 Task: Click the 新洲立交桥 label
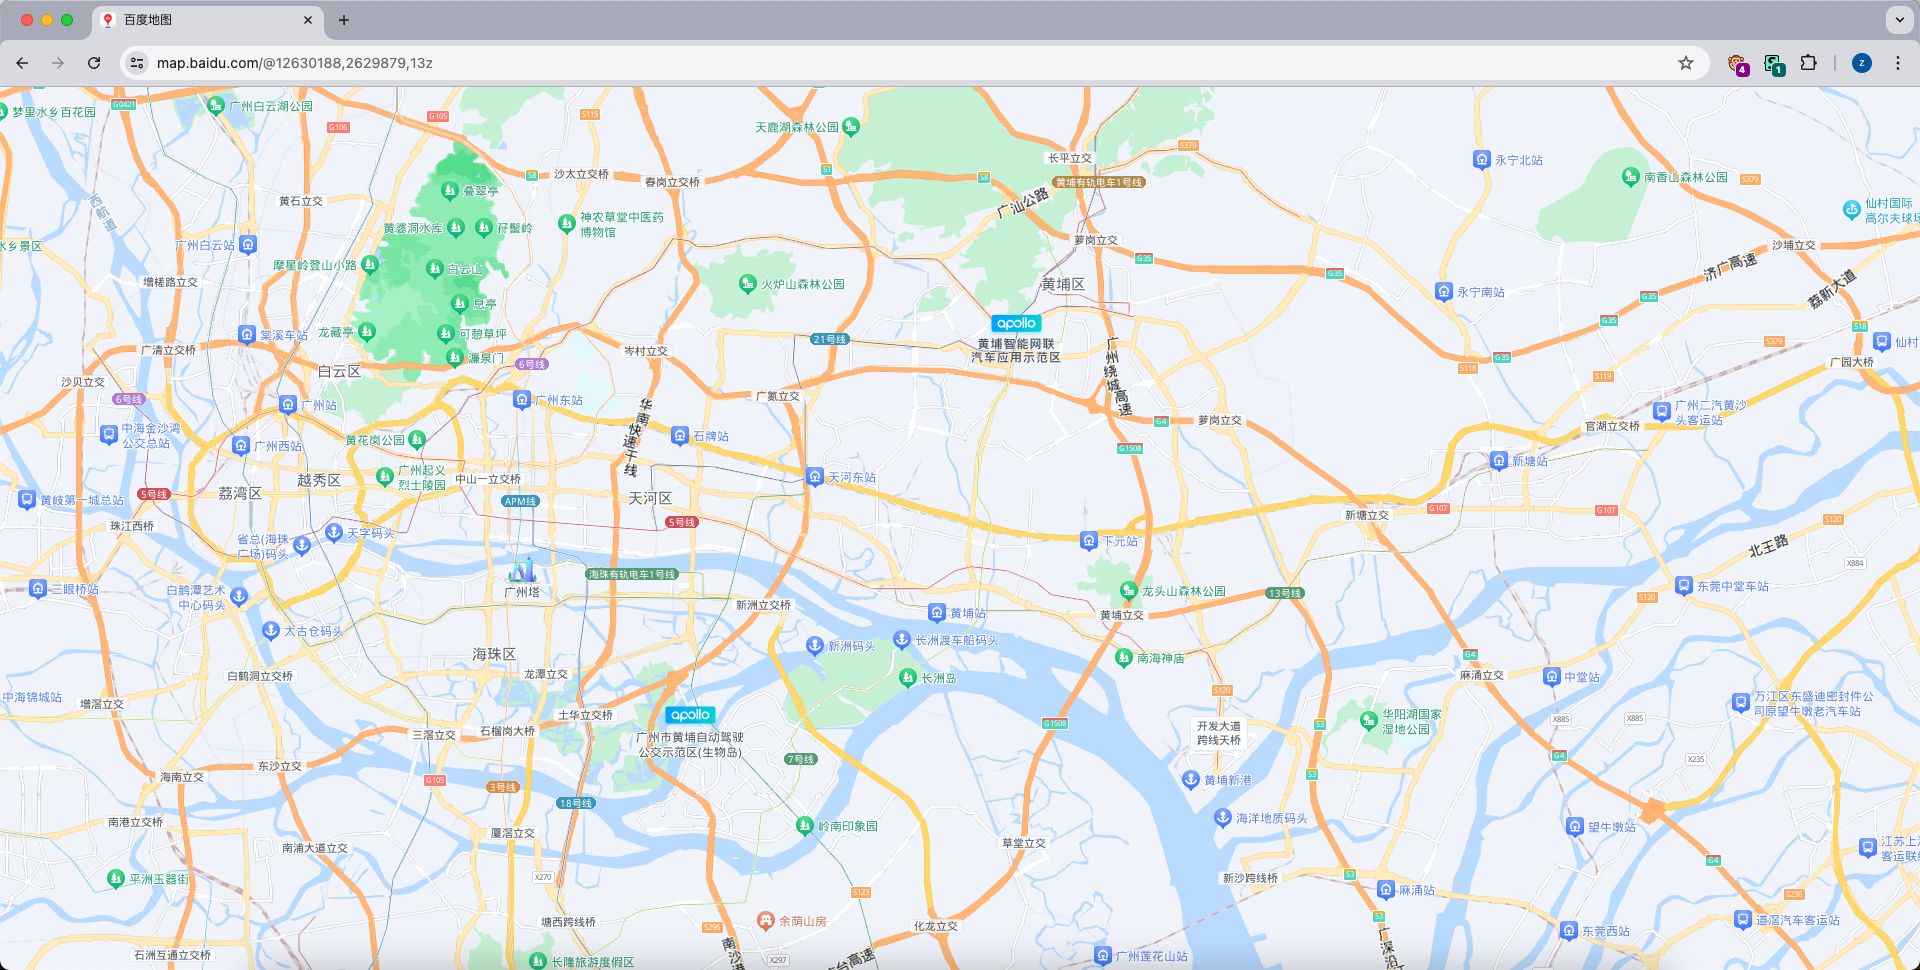[x=764, y=605]
